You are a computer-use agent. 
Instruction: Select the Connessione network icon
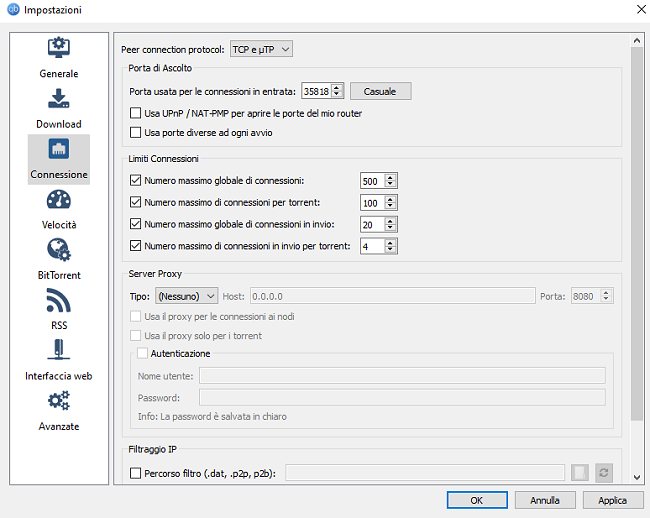coord(58,149)
